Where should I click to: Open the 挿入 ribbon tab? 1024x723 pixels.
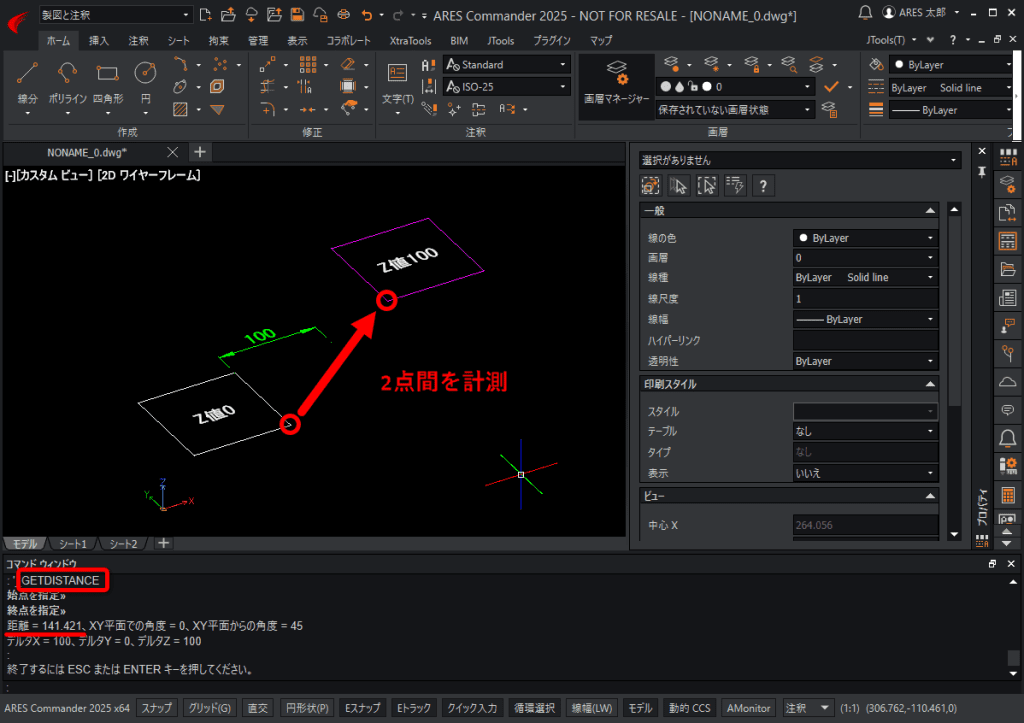pos(99,40)
